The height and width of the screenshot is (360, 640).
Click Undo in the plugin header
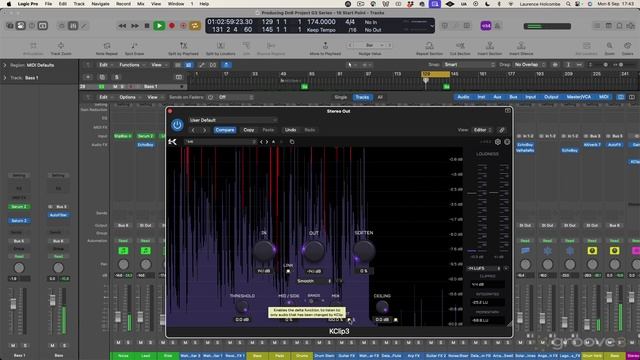[x=290, y=130]
